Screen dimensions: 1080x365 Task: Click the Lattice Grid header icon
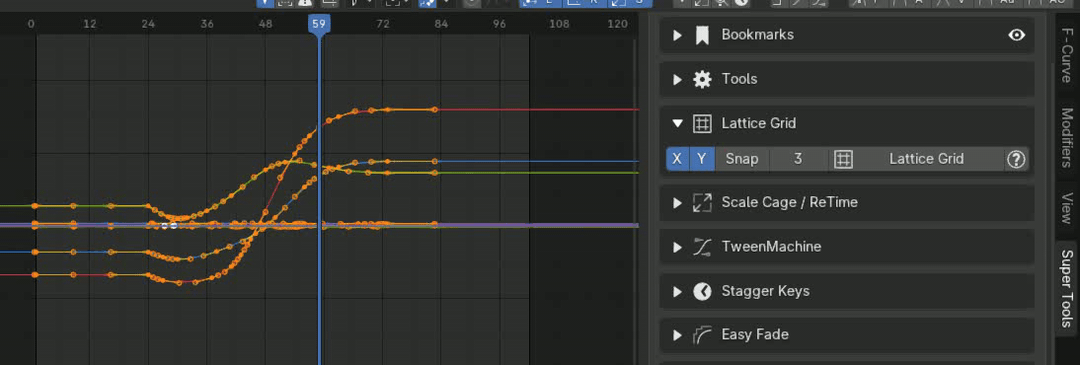[702, 123]
